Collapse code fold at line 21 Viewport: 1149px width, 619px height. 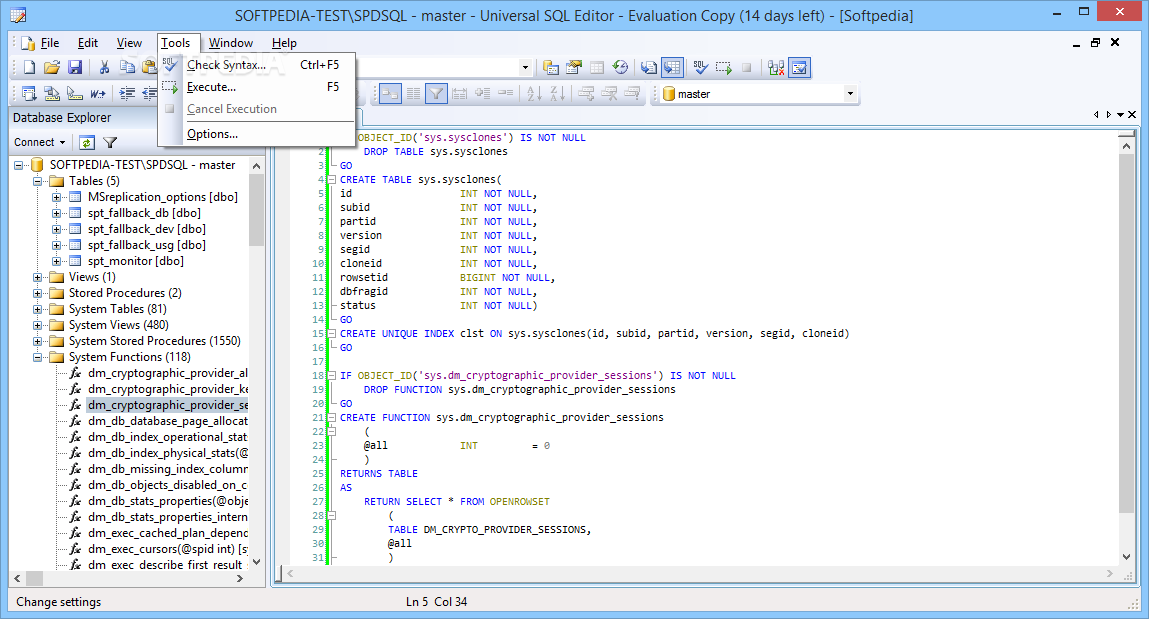(x=332, y=418)
